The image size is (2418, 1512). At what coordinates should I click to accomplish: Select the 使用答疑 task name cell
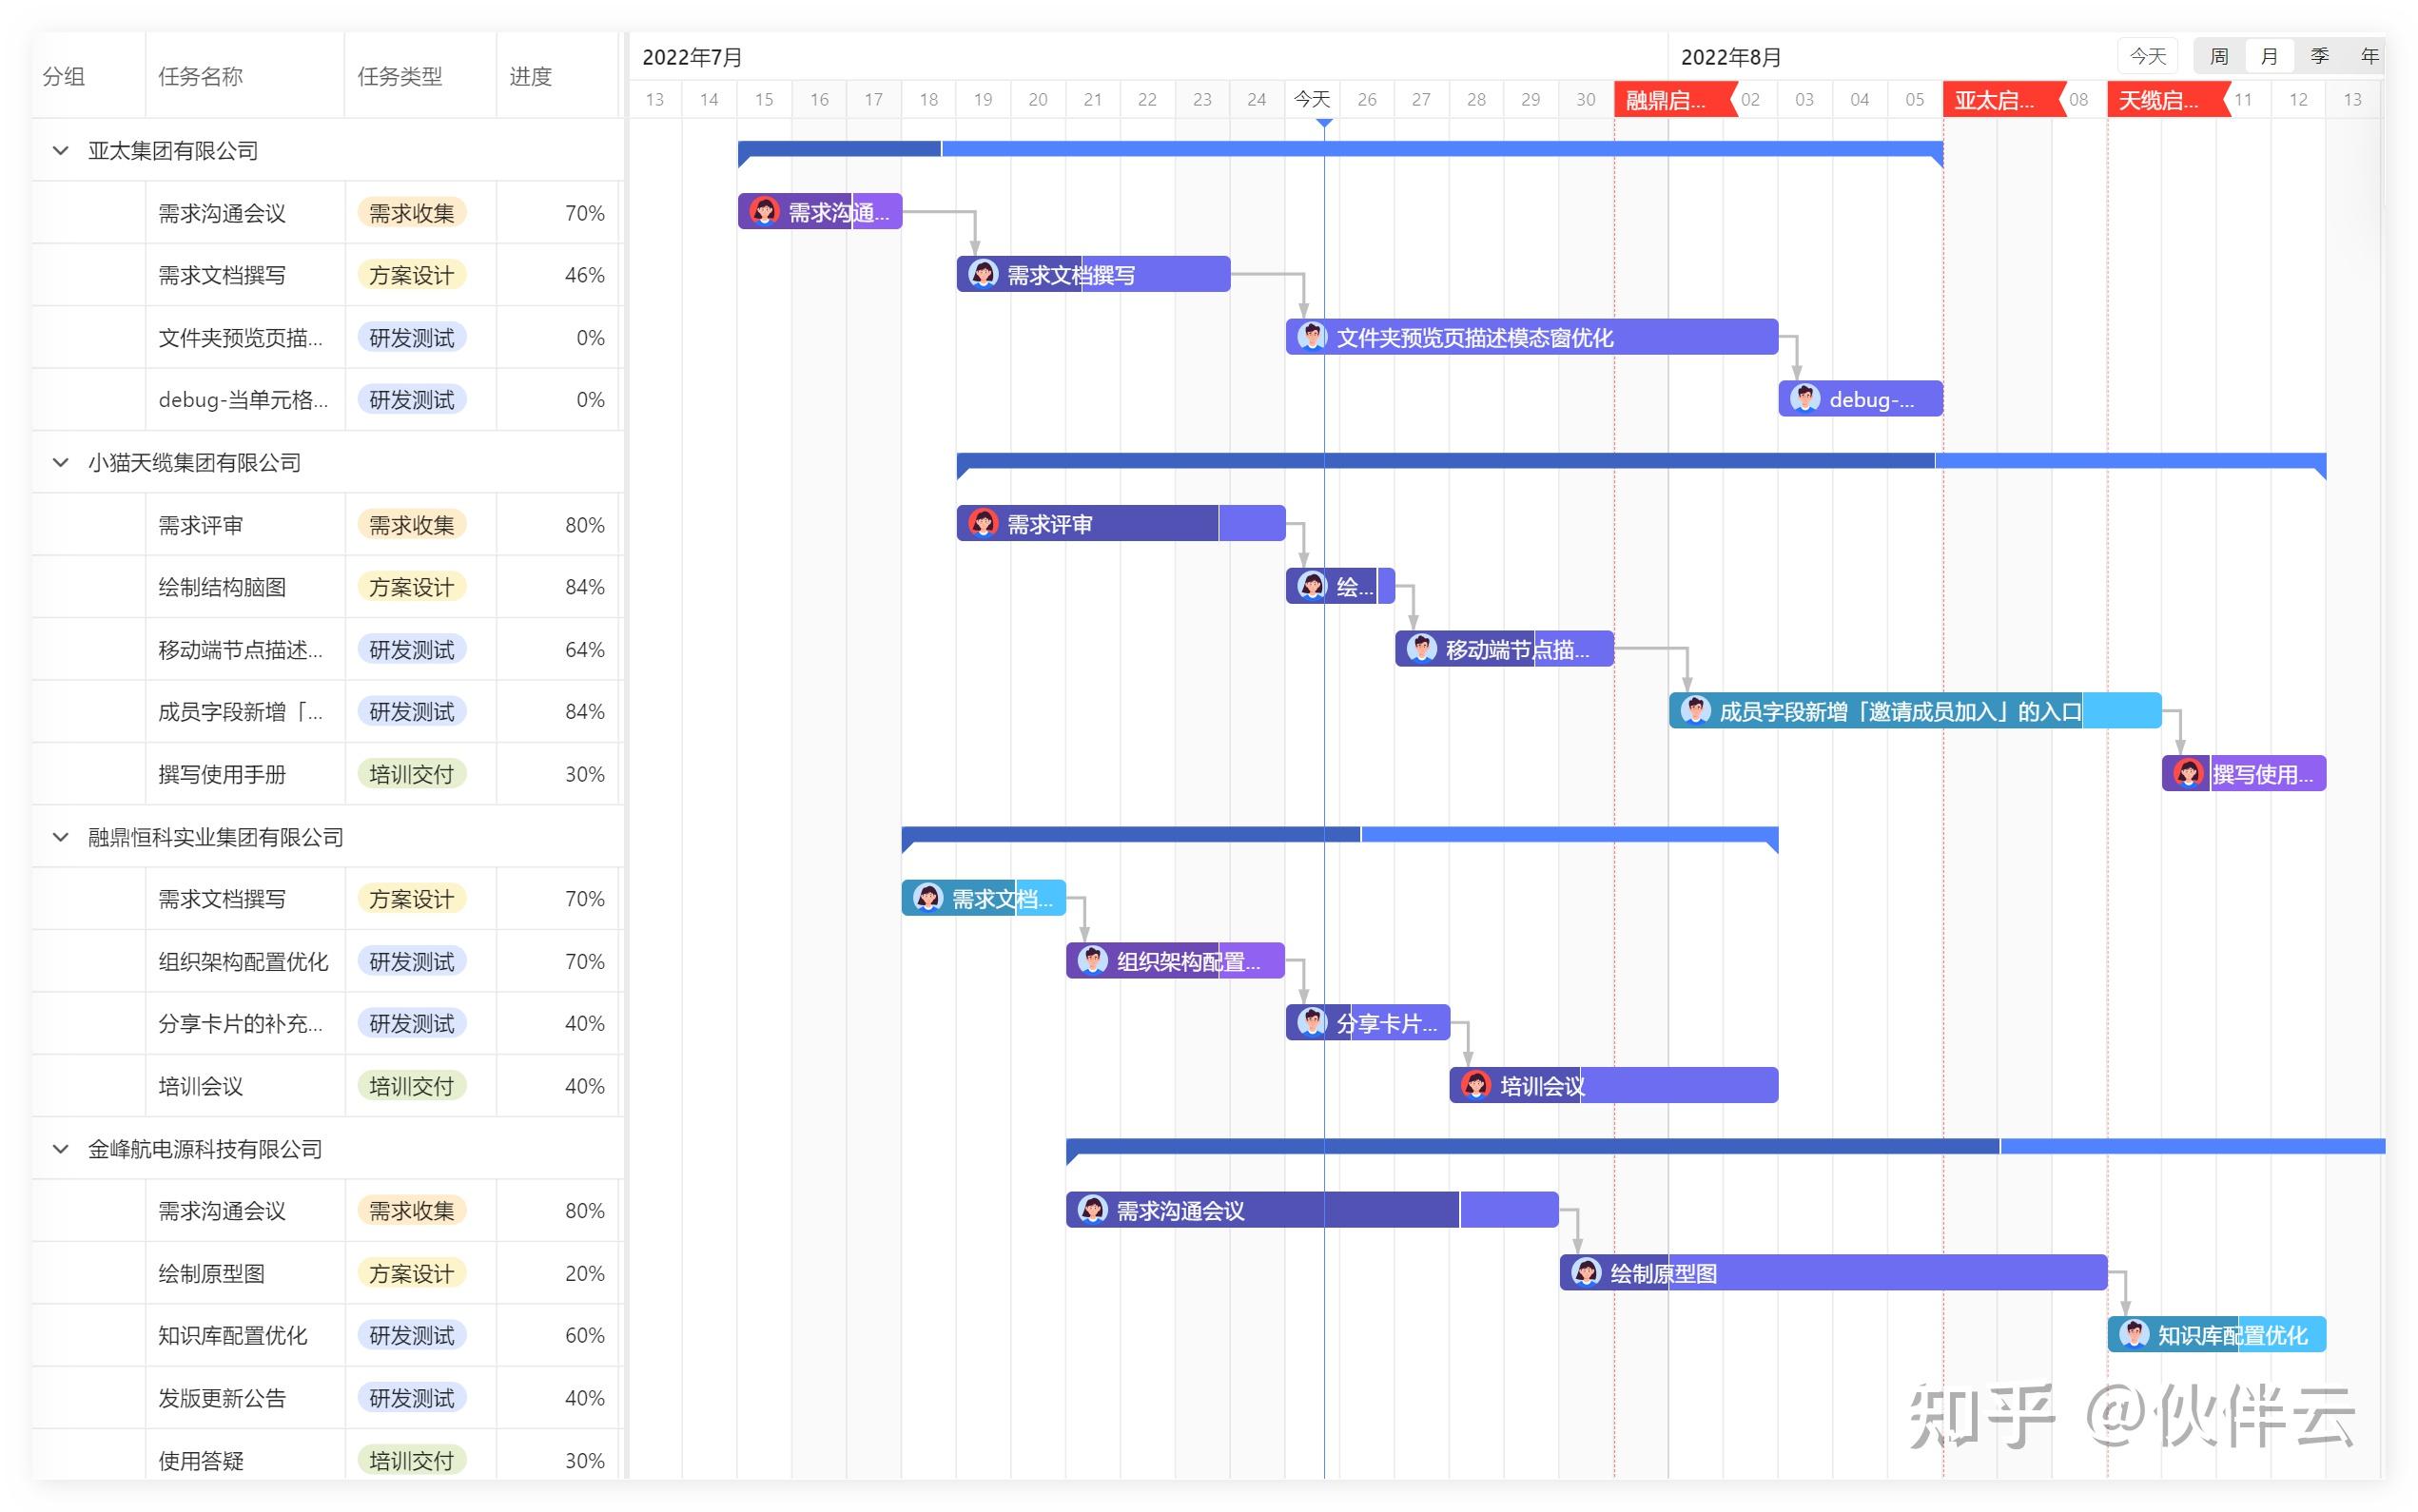click(245, 1460)
